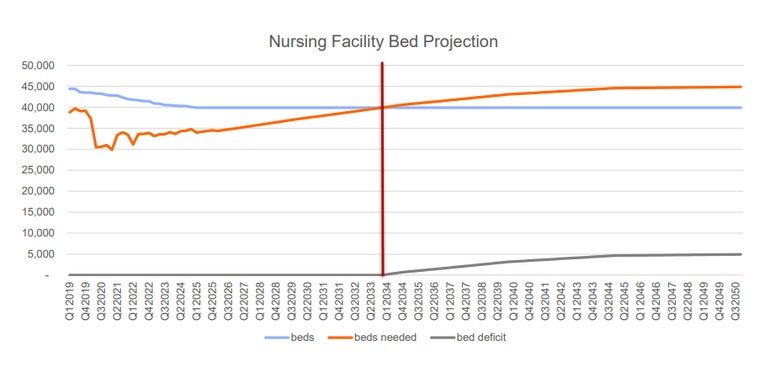The height and width of the screenshot is (367, 770).
Task: Click the 25,000 y-axis label
Action: click(37, 170)
